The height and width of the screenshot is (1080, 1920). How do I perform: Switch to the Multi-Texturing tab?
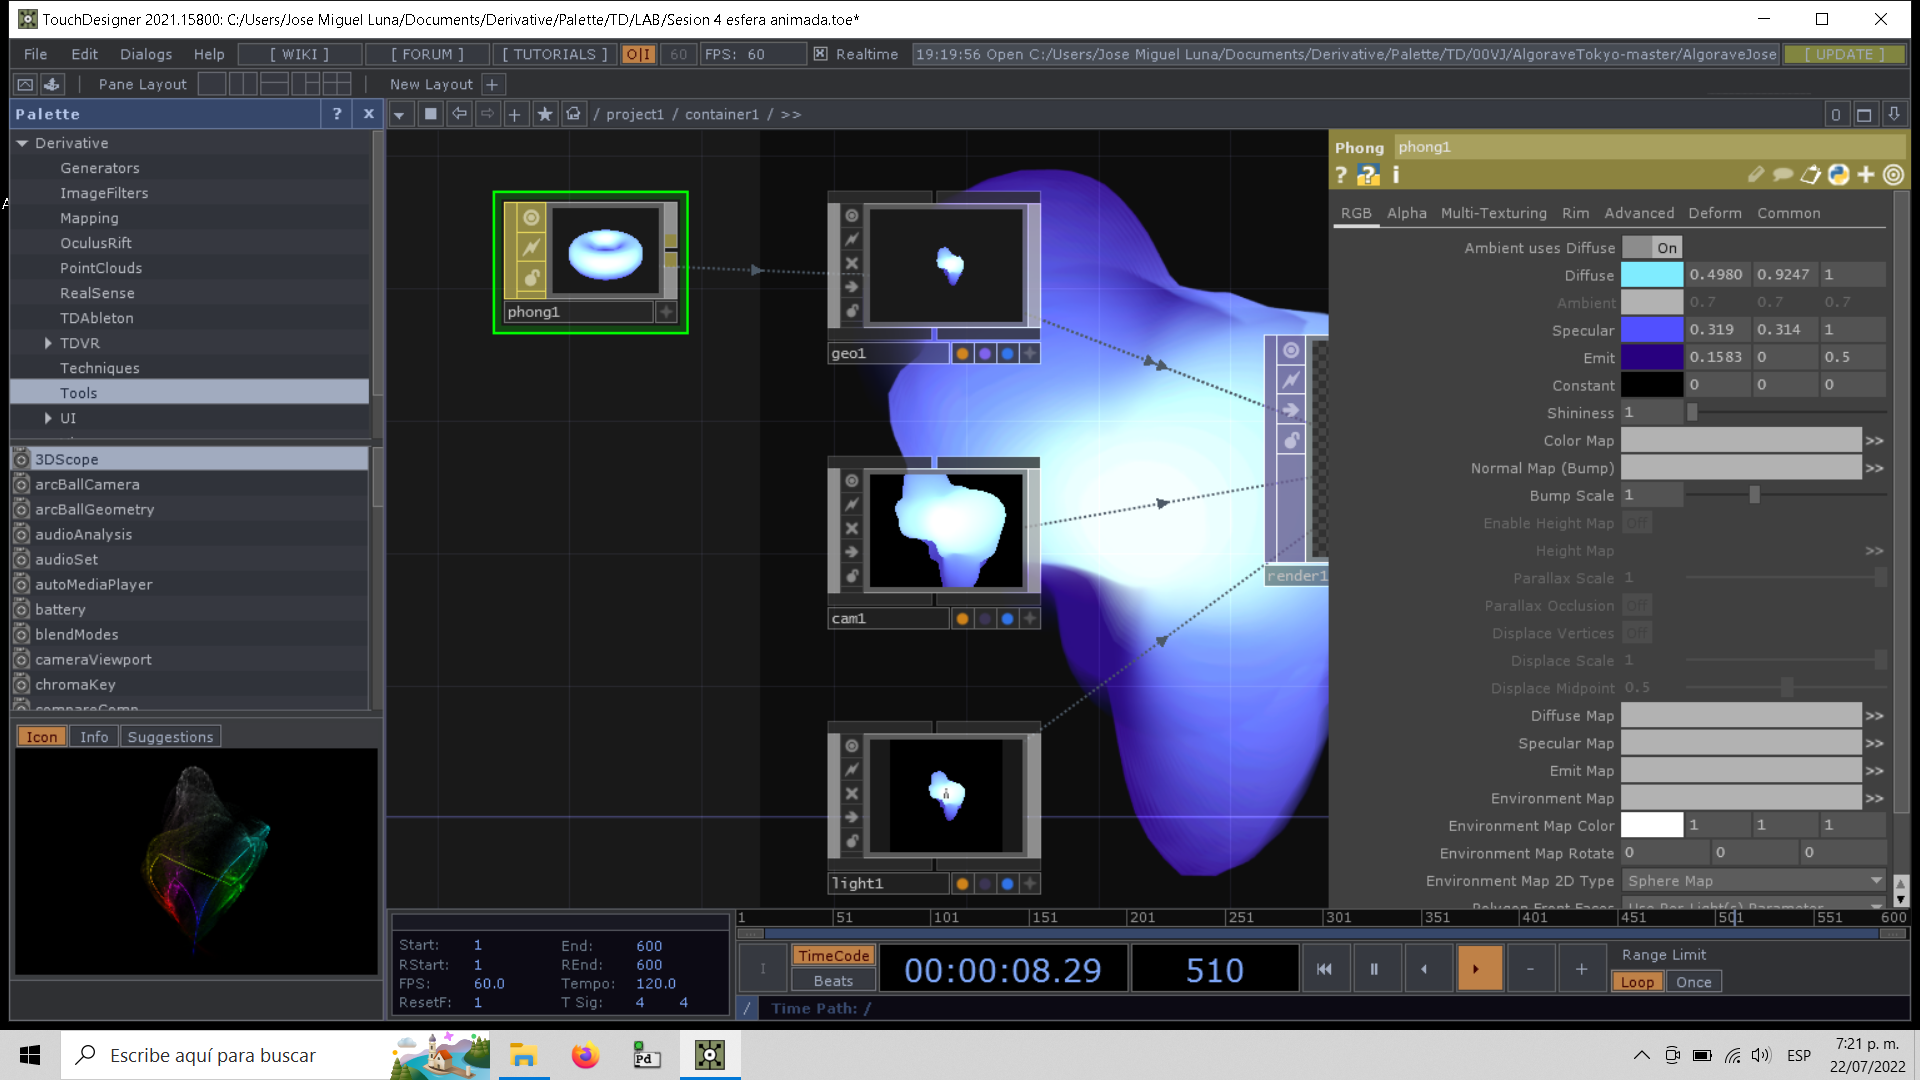1493,213
